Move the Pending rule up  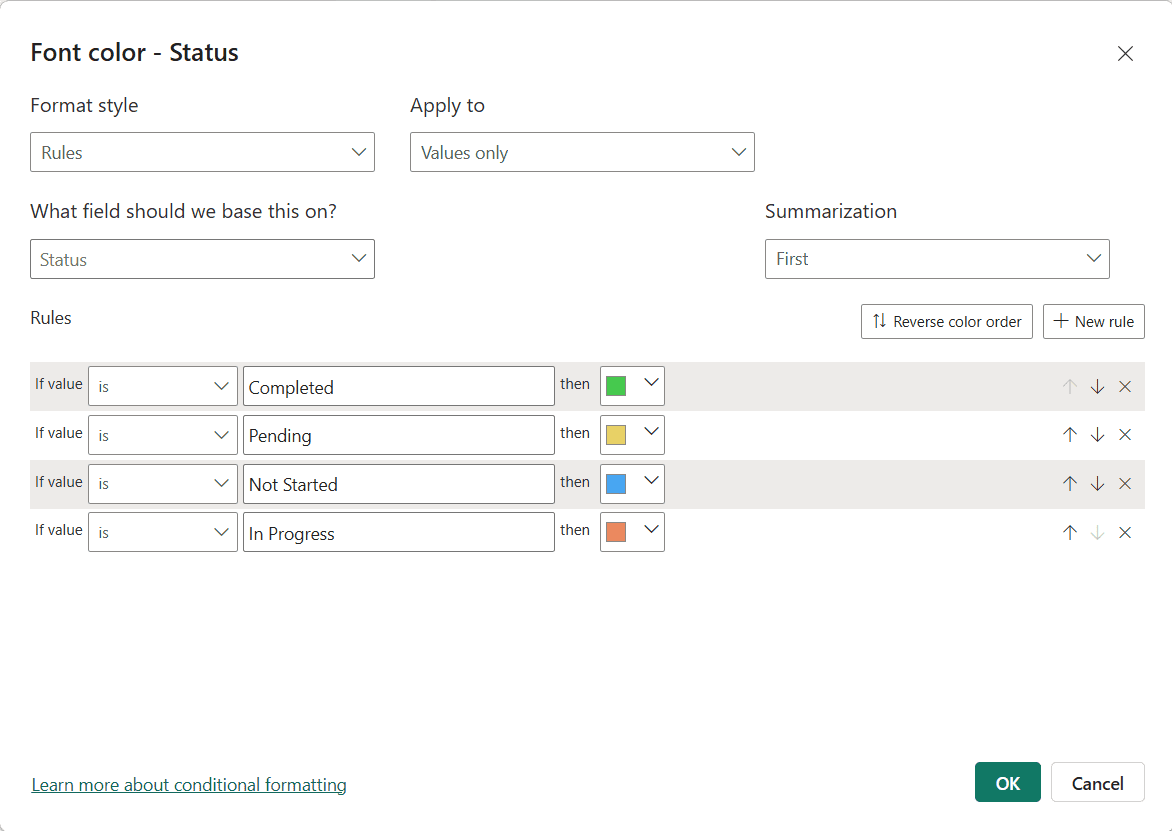[1070, 435]
